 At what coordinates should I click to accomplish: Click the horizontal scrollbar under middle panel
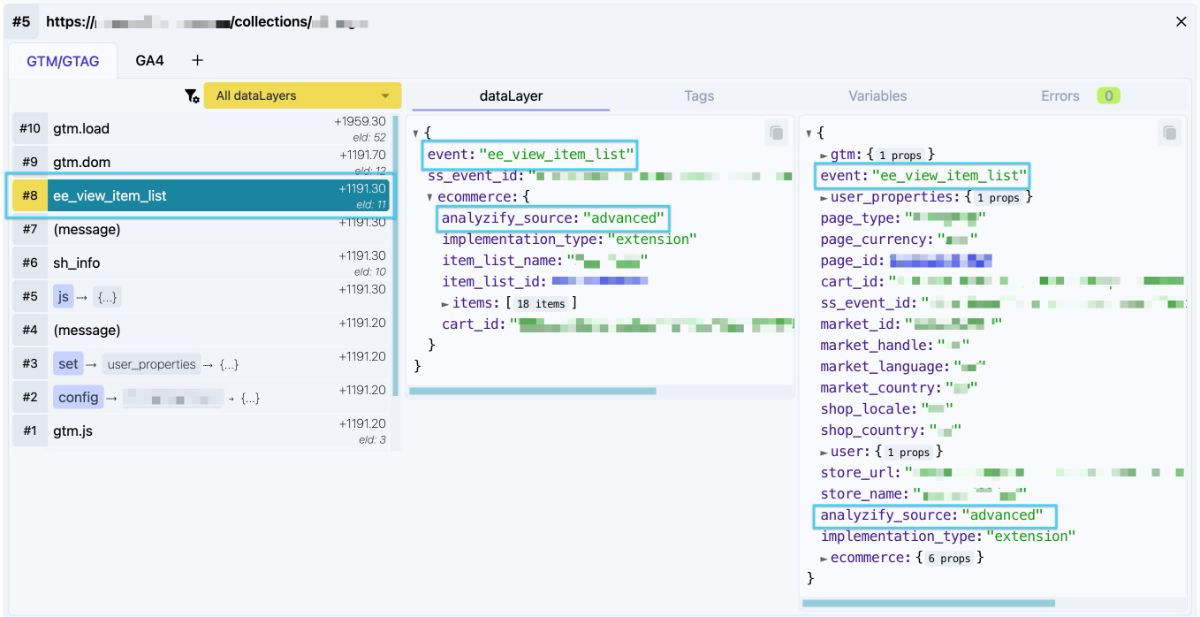533,391
